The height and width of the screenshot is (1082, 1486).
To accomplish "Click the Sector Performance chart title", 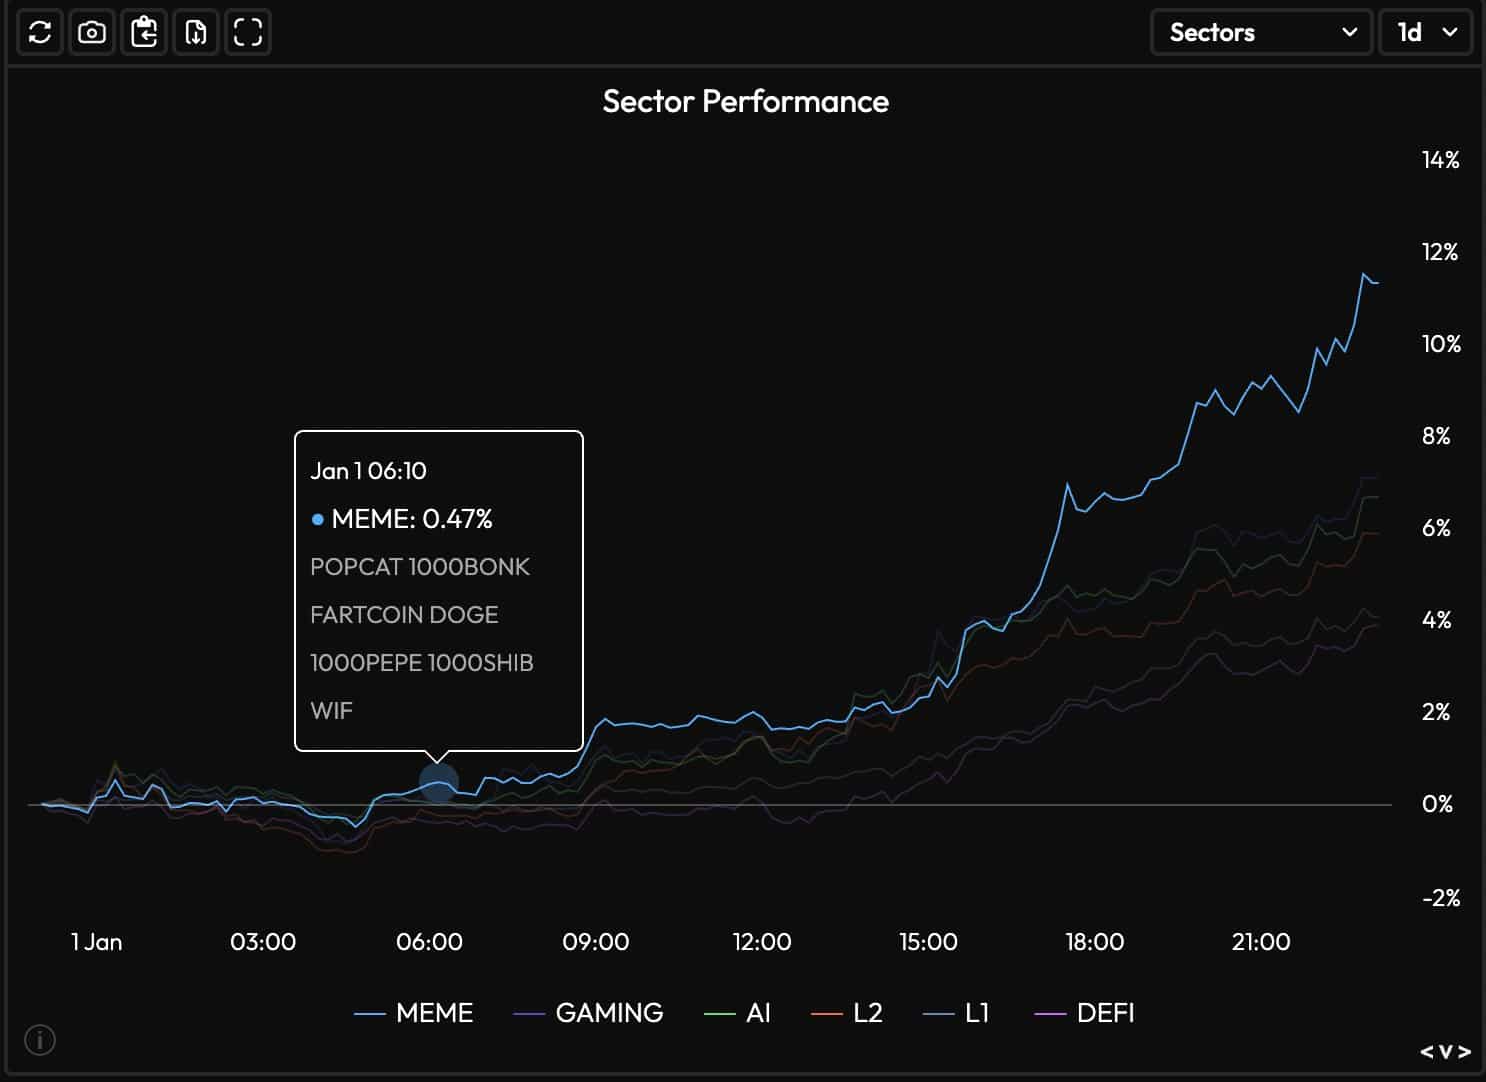I will (x=745, y=101).
